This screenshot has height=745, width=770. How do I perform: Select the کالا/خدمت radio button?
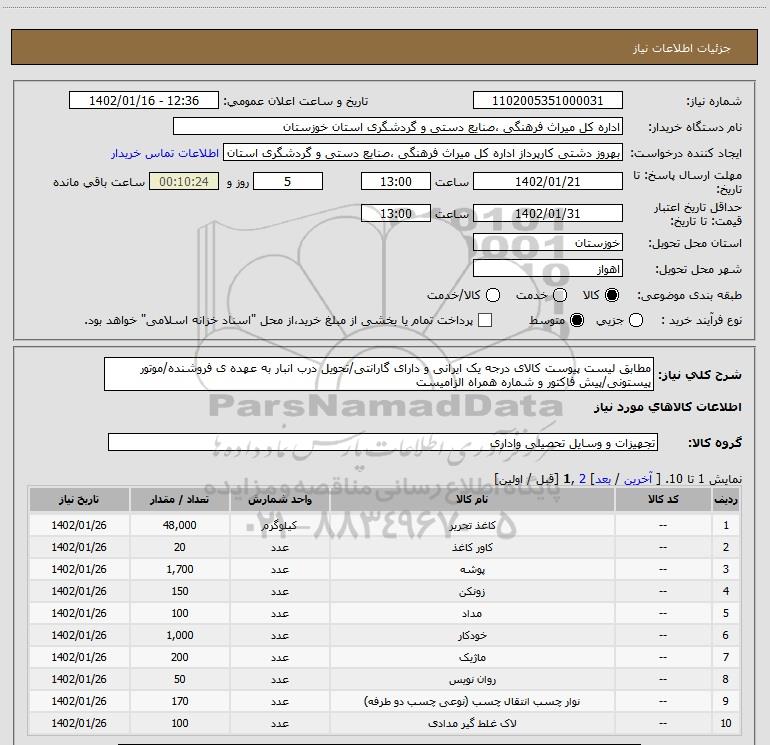[x=493, y=295]
